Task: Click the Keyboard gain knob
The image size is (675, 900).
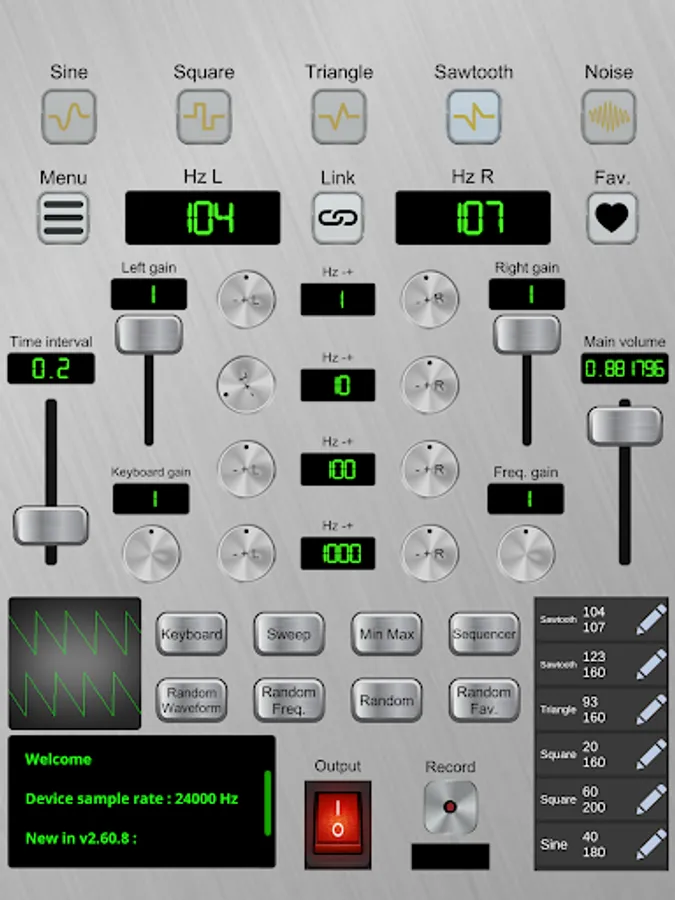Action: [x=152, y=554]
